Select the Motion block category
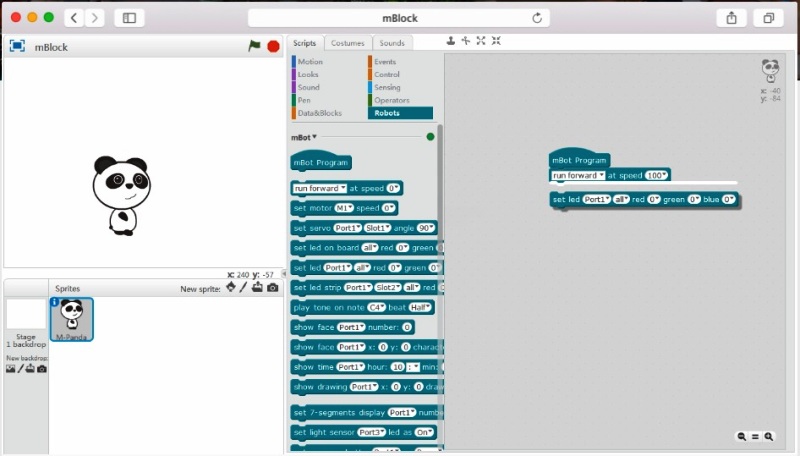Image resolution: width=800 pixels, height=456 pixels. [310, 62]
